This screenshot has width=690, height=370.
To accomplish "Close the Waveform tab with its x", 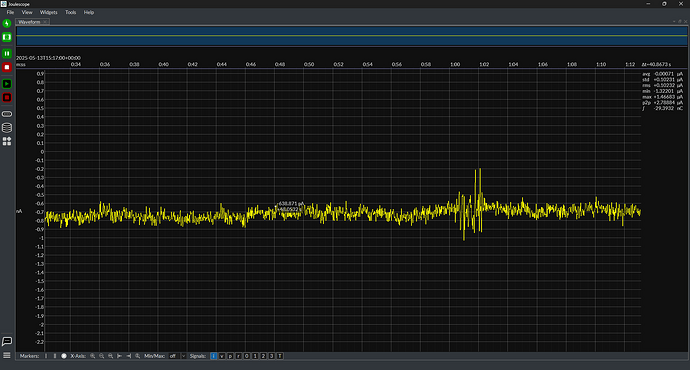I will pyautogui.click(x=45, y=22).
